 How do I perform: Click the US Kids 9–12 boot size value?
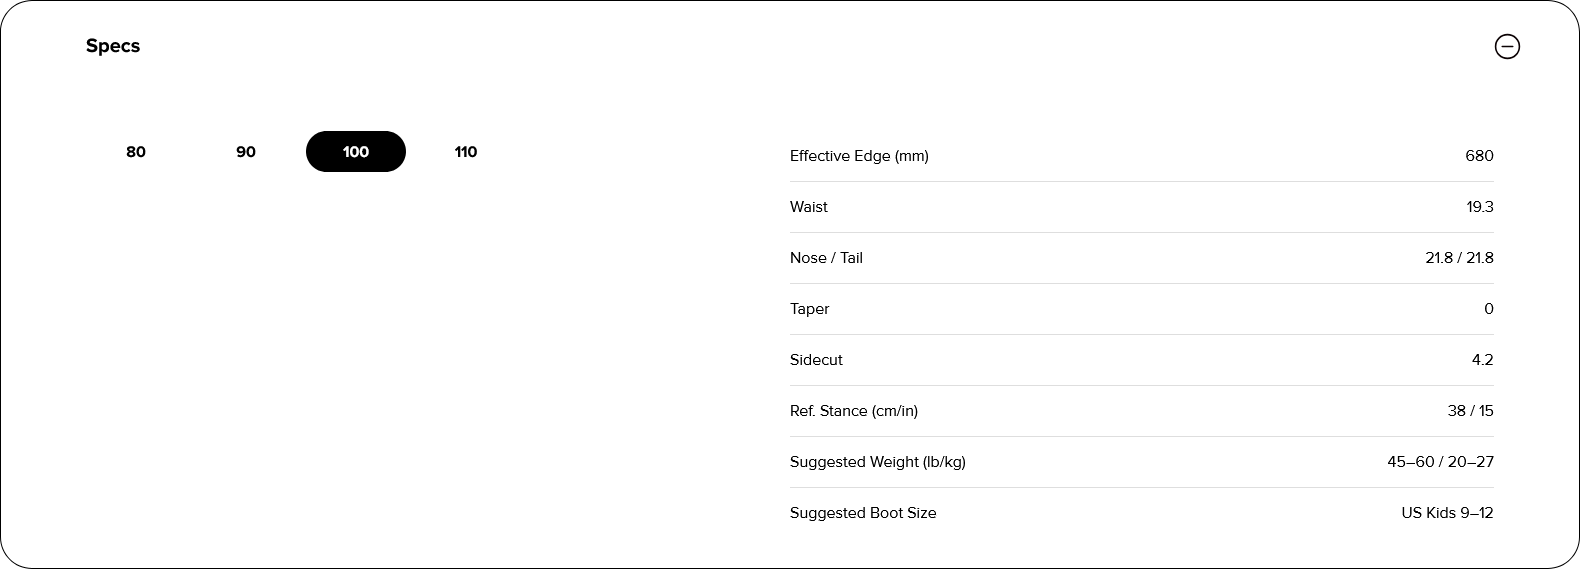(x=1447, y=513)
